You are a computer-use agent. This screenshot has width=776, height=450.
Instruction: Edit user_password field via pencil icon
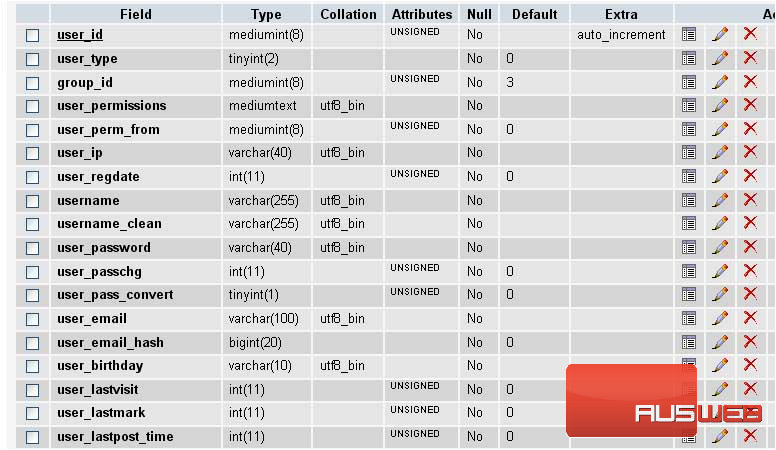pyautogui.click(x=720, y=247)
